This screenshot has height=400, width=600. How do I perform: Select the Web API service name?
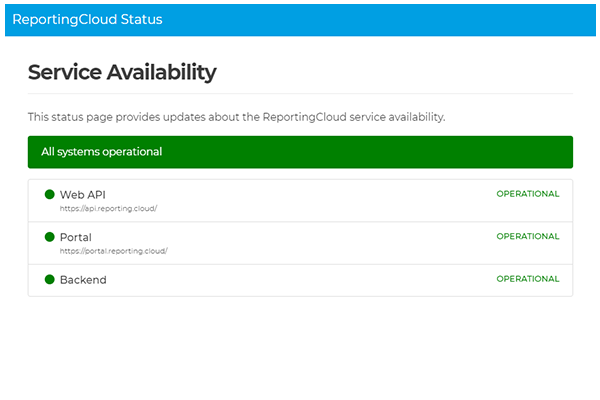[x=83, y=195]
